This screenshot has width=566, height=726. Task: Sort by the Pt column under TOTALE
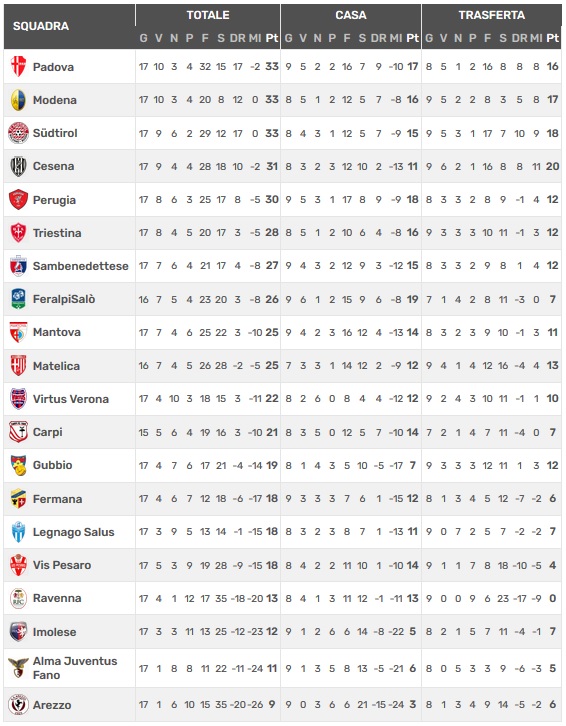click(272, 38)
